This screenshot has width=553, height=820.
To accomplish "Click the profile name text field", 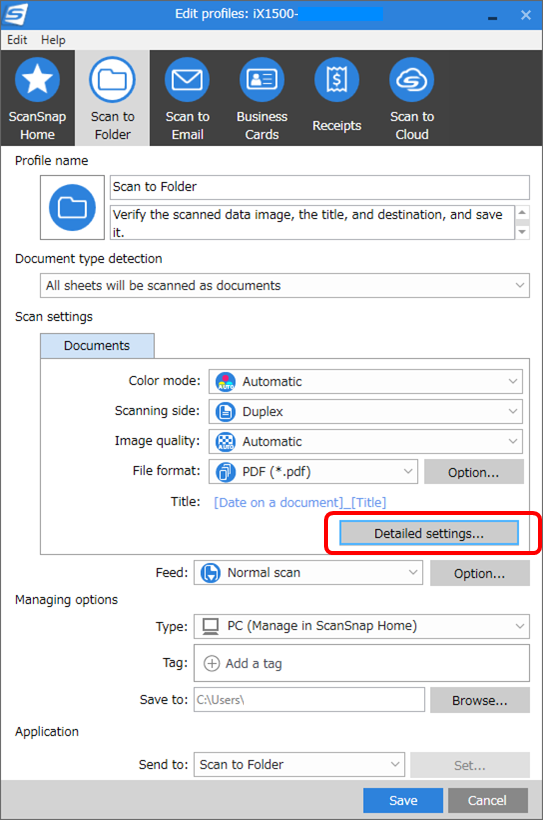I will click(320, 187).
